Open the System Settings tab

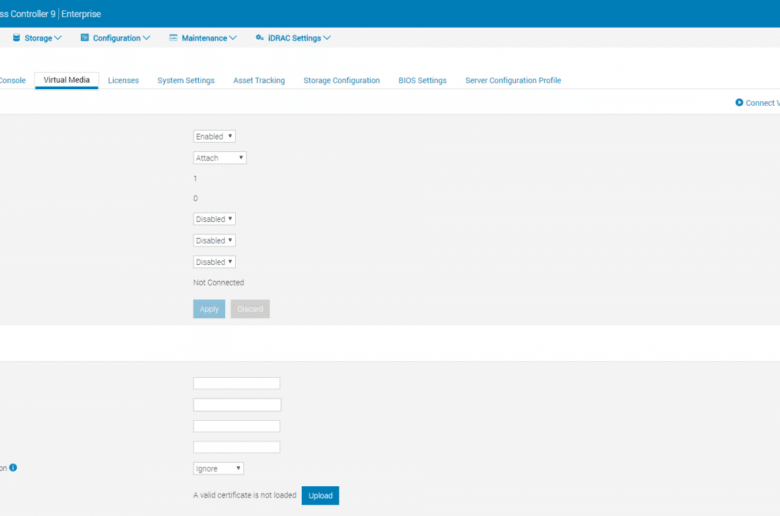click(x=186, y=80)
